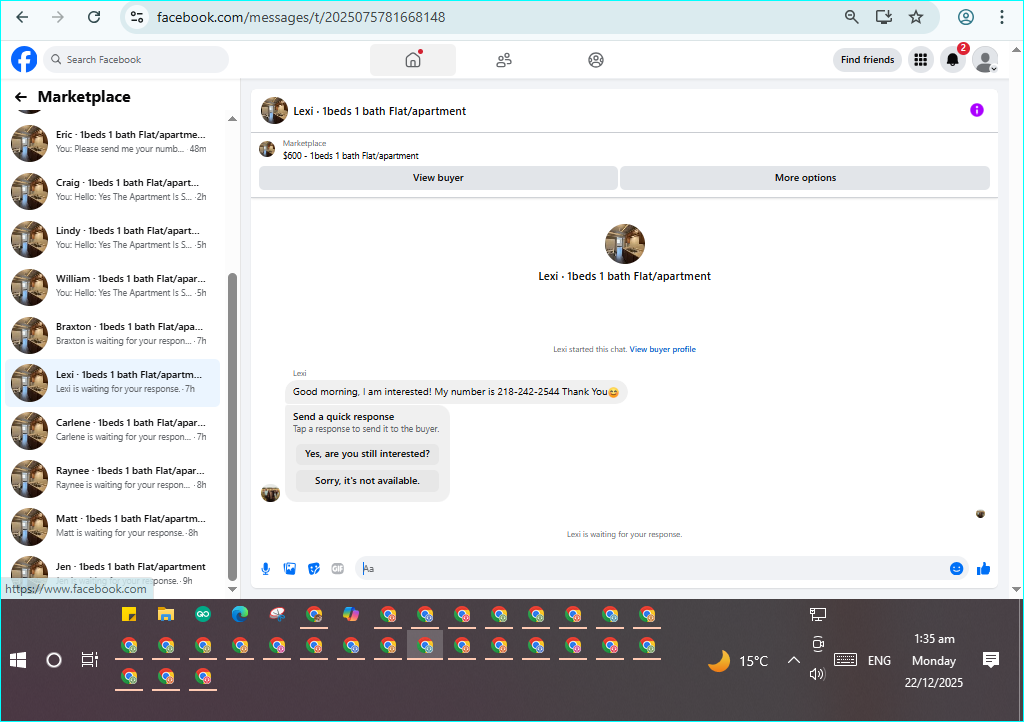Open Lindy's apartment conversation
Viewport: 1024px width, 722px height.
click(112, 238)
